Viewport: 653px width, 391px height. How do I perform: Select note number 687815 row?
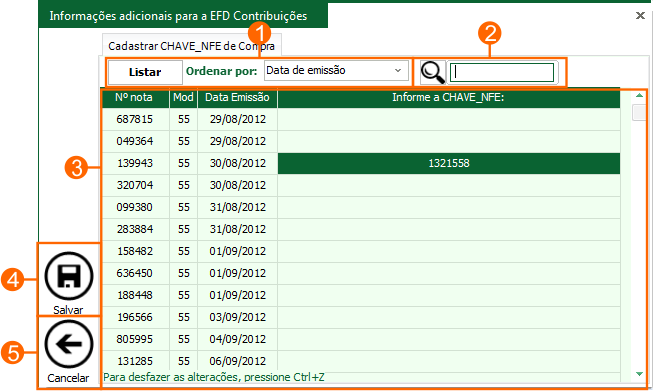click(361, 120)
